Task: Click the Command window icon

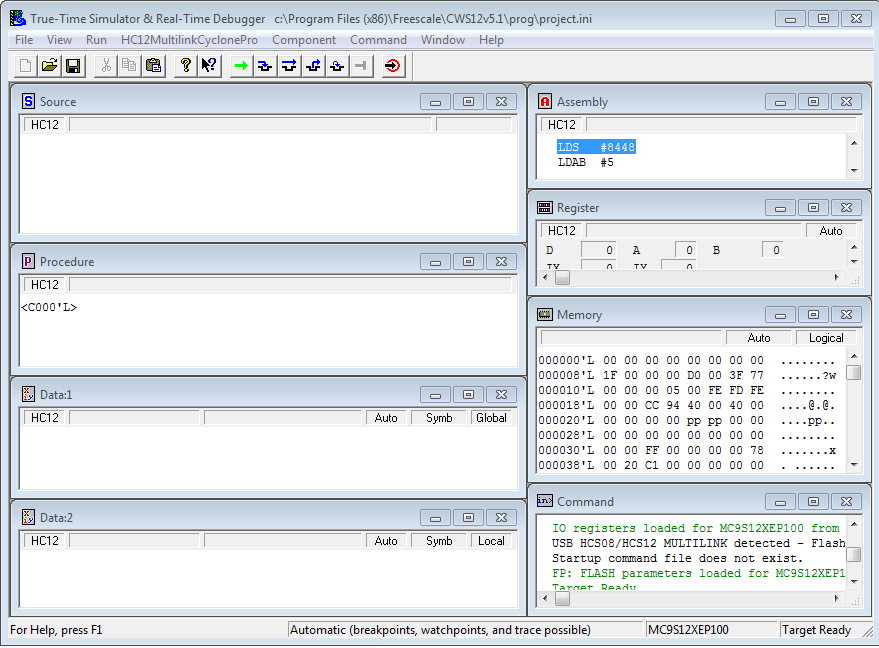Action: point(545,501)
